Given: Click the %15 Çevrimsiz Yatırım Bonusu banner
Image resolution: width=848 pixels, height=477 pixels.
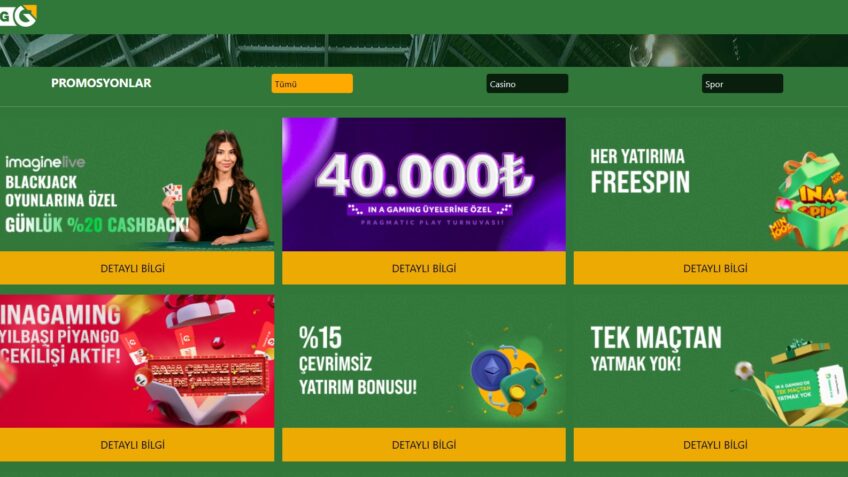Looking at the screenshot, I should tap(424, 361).
